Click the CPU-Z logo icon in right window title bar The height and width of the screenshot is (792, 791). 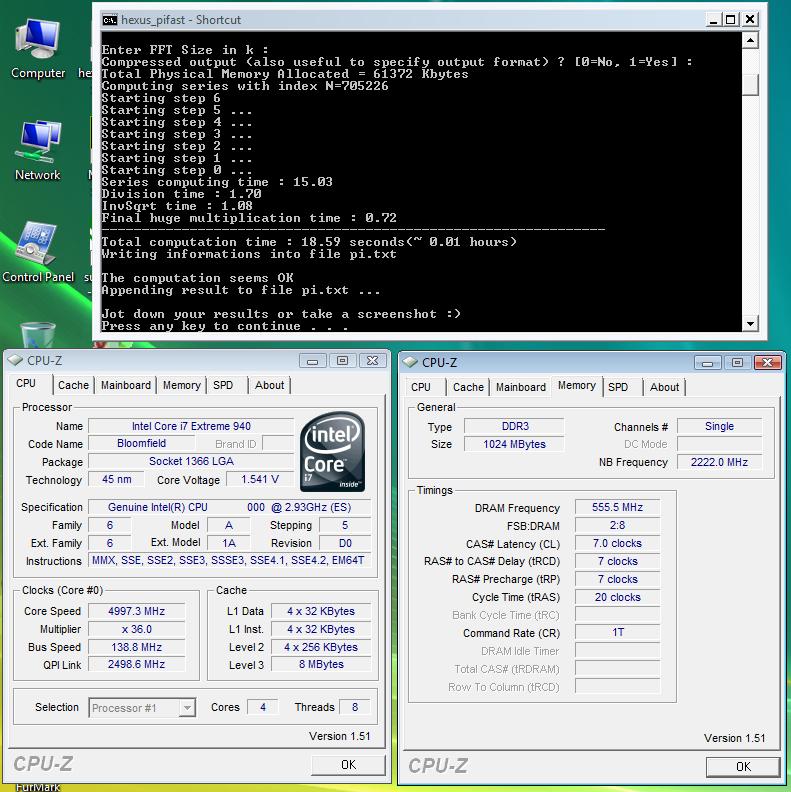coord(410,362)
